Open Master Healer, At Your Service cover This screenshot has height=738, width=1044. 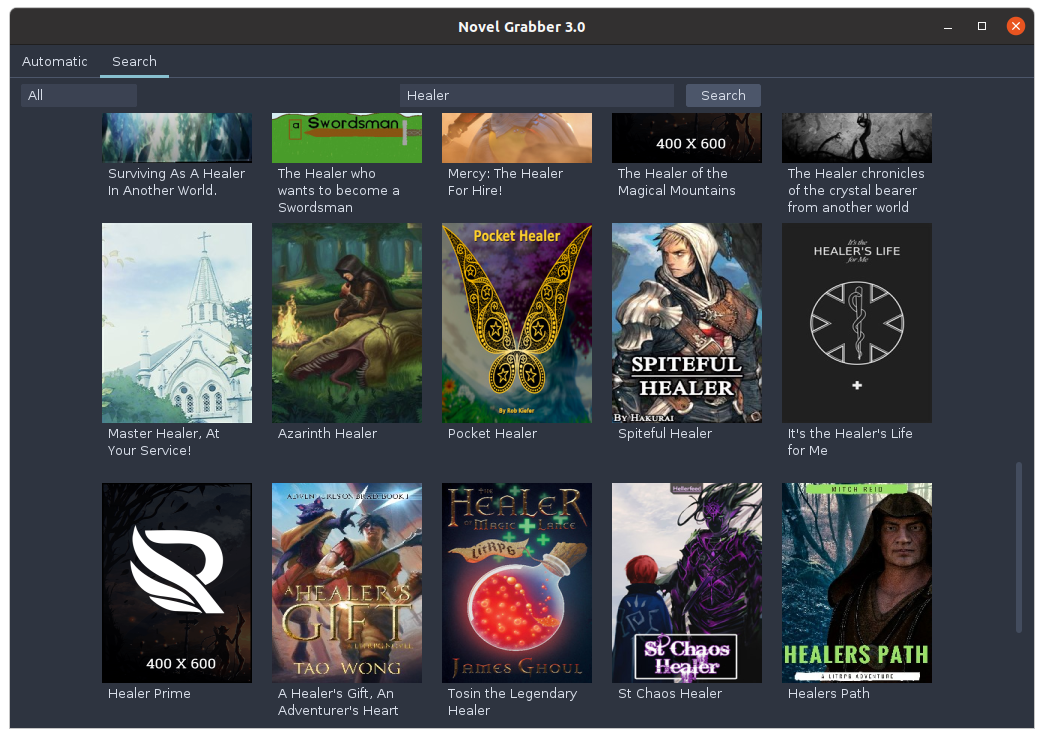(x=177, y=323)
